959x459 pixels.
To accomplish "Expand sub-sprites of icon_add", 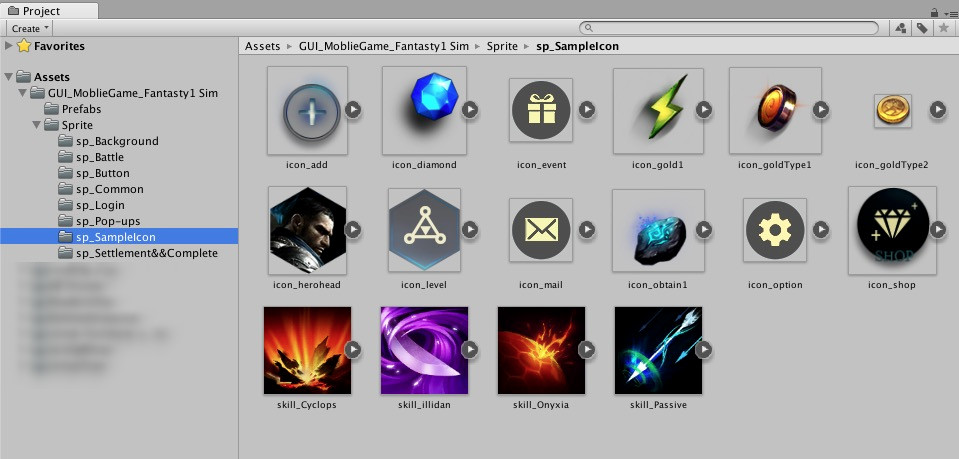I will click(x=353, y=110).
